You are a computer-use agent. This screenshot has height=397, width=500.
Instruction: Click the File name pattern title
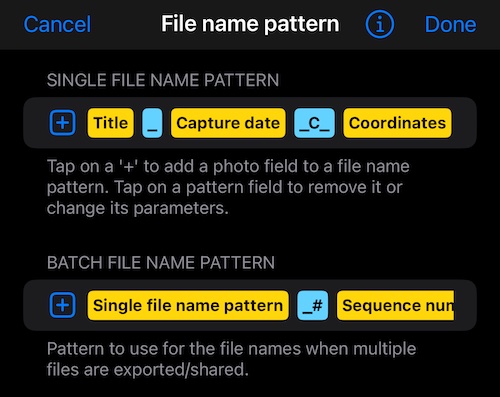[250, 24]
